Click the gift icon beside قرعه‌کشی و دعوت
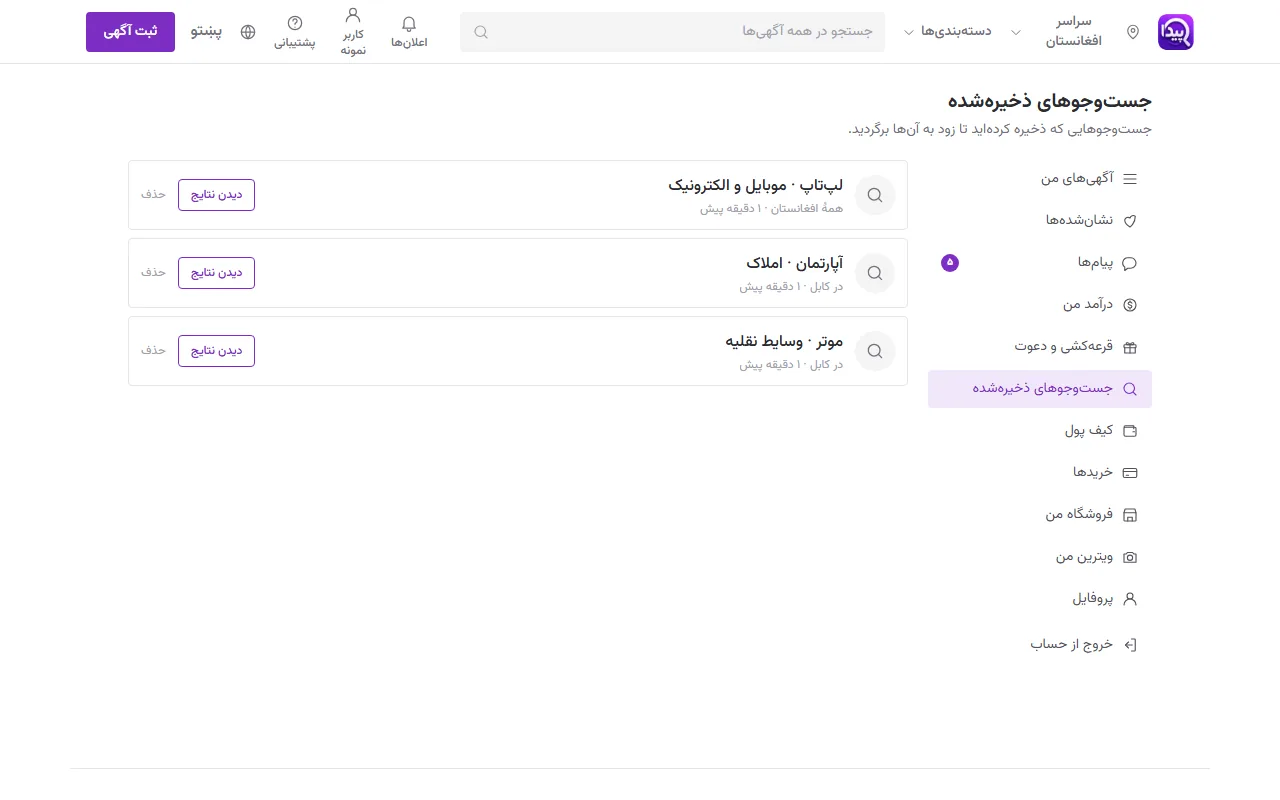 tap(1130, 347)
